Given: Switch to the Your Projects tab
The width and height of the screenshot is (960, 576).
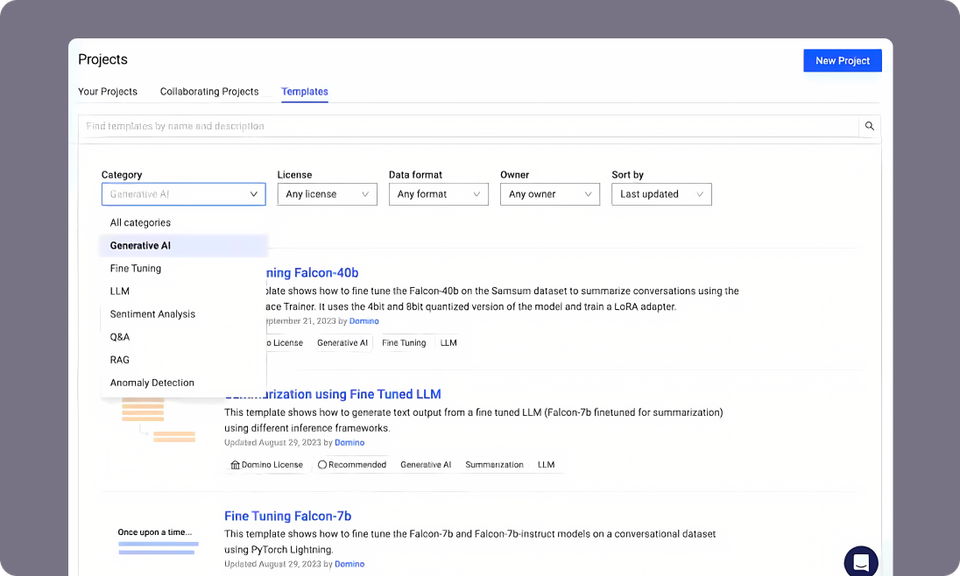Looking at the screenshot, I should pyautogui.click(x=108, y=91).
